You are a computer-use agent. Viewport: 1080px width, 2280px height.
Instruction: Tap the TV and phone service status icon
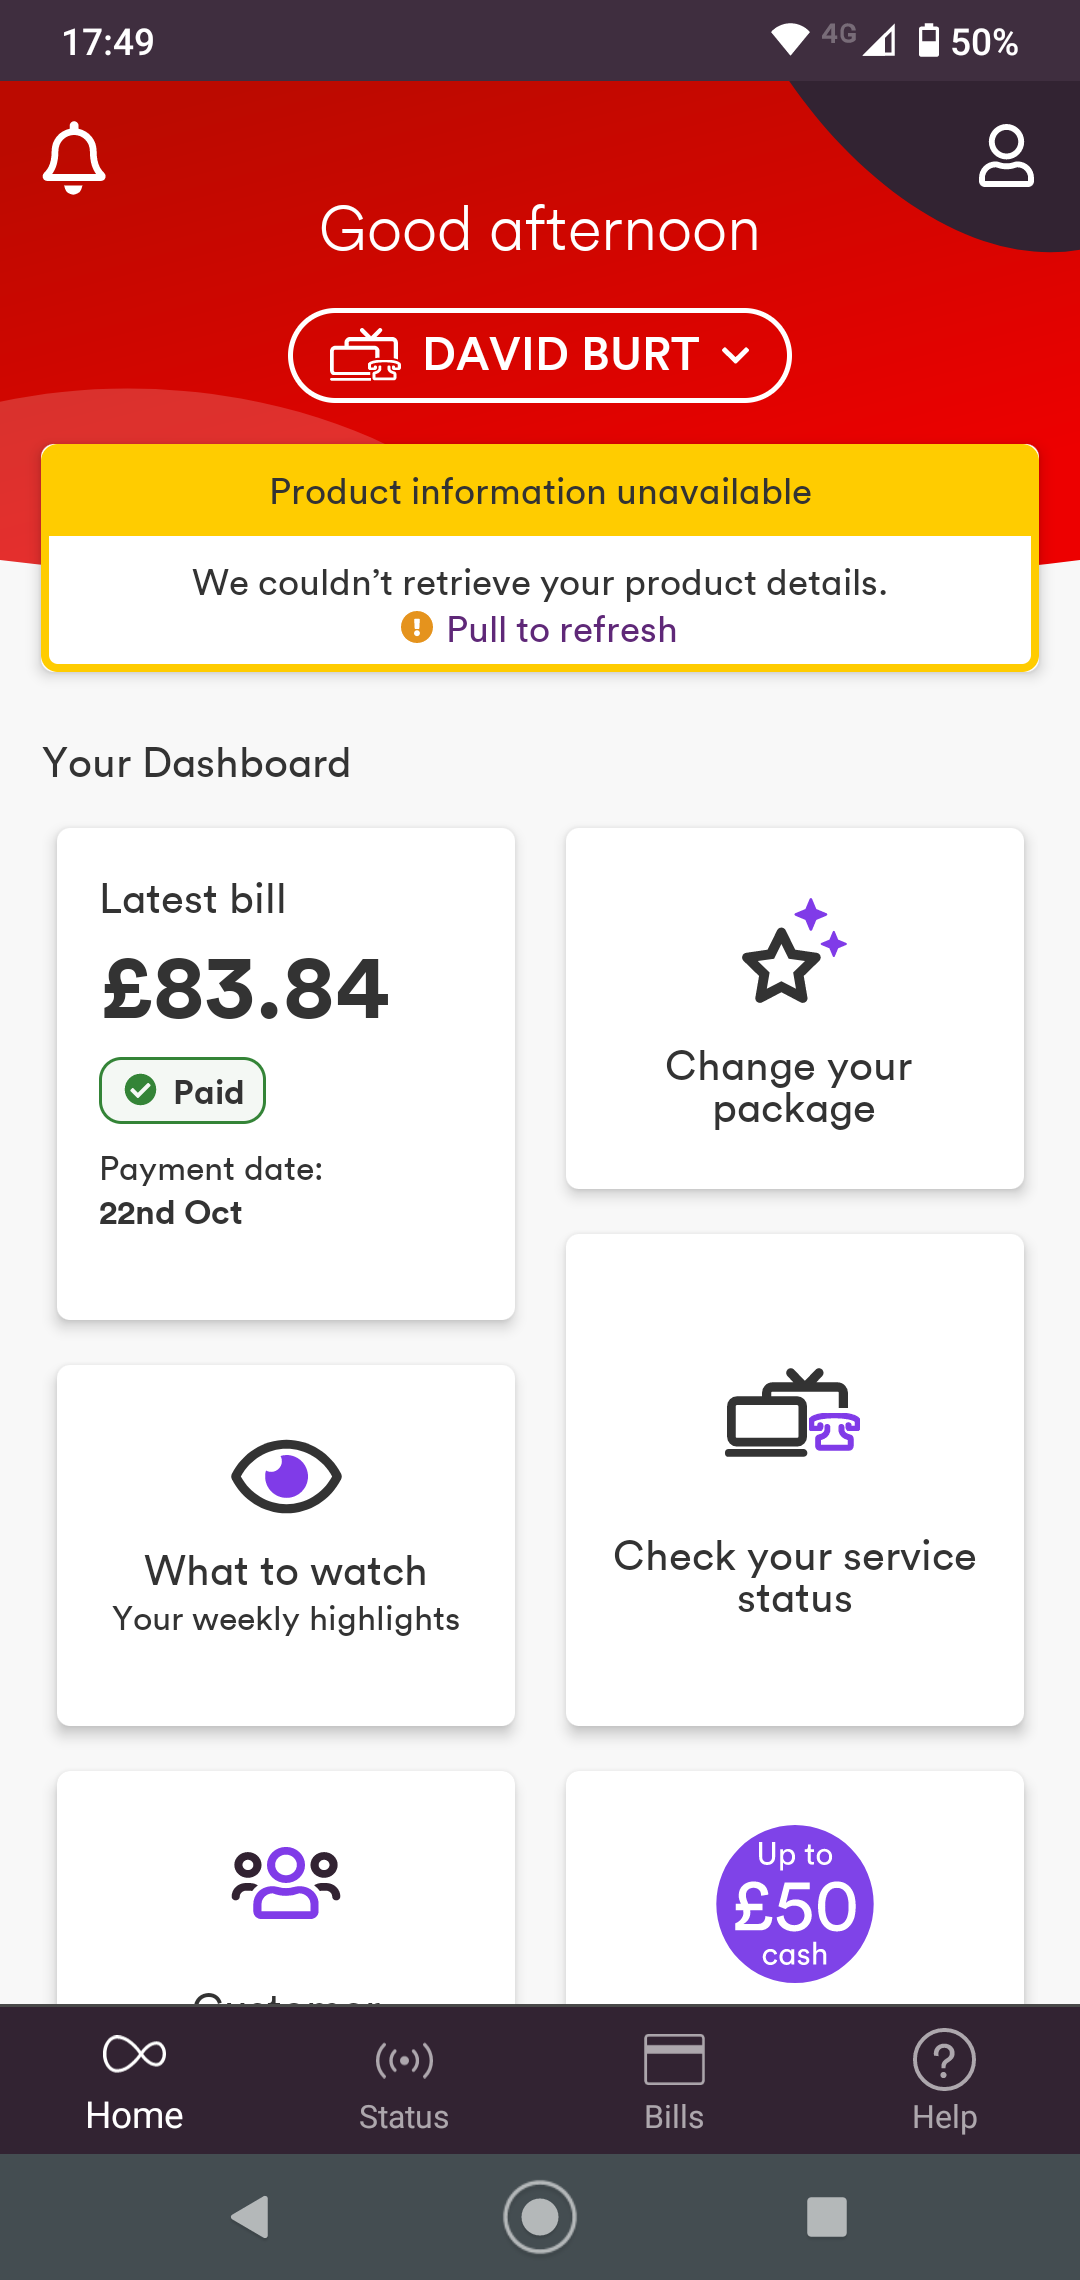click(793, 1412)
